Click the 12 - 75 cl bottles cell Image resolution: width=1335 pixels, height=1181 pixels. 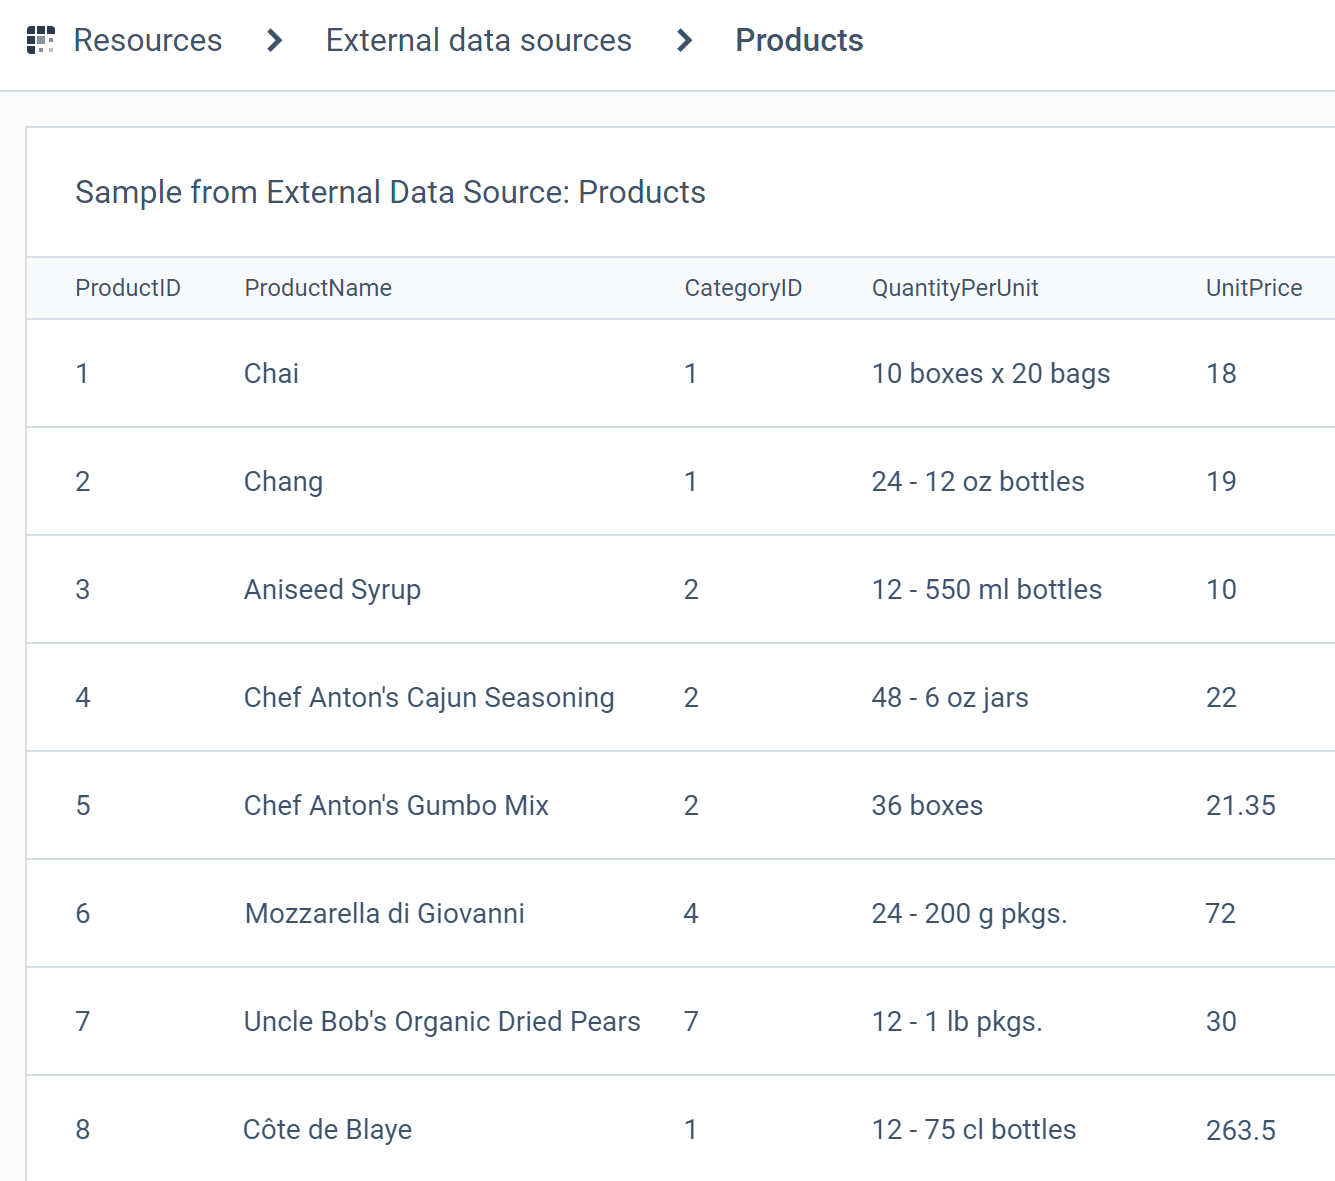coord(973,1129)
